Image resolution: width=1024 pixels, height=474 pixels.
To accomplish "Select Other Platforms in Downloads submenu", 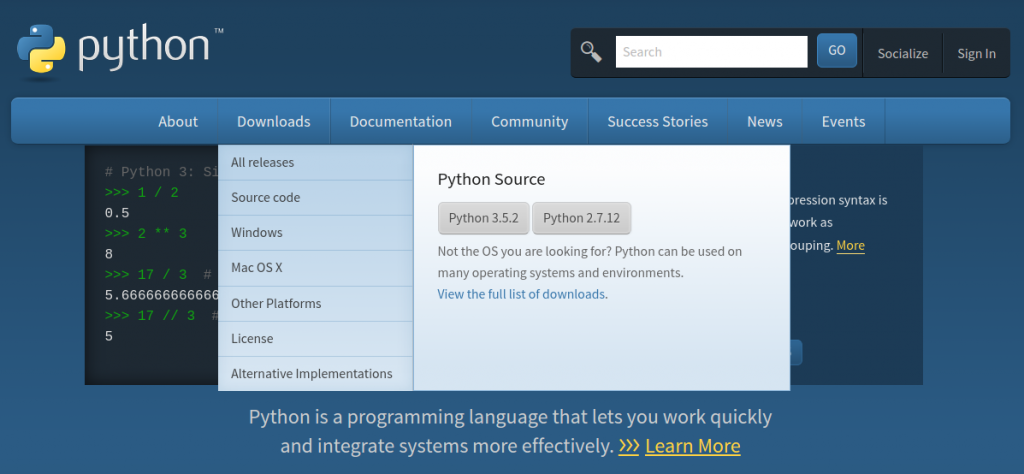I will pyautogui.click(x=315, y=304).
